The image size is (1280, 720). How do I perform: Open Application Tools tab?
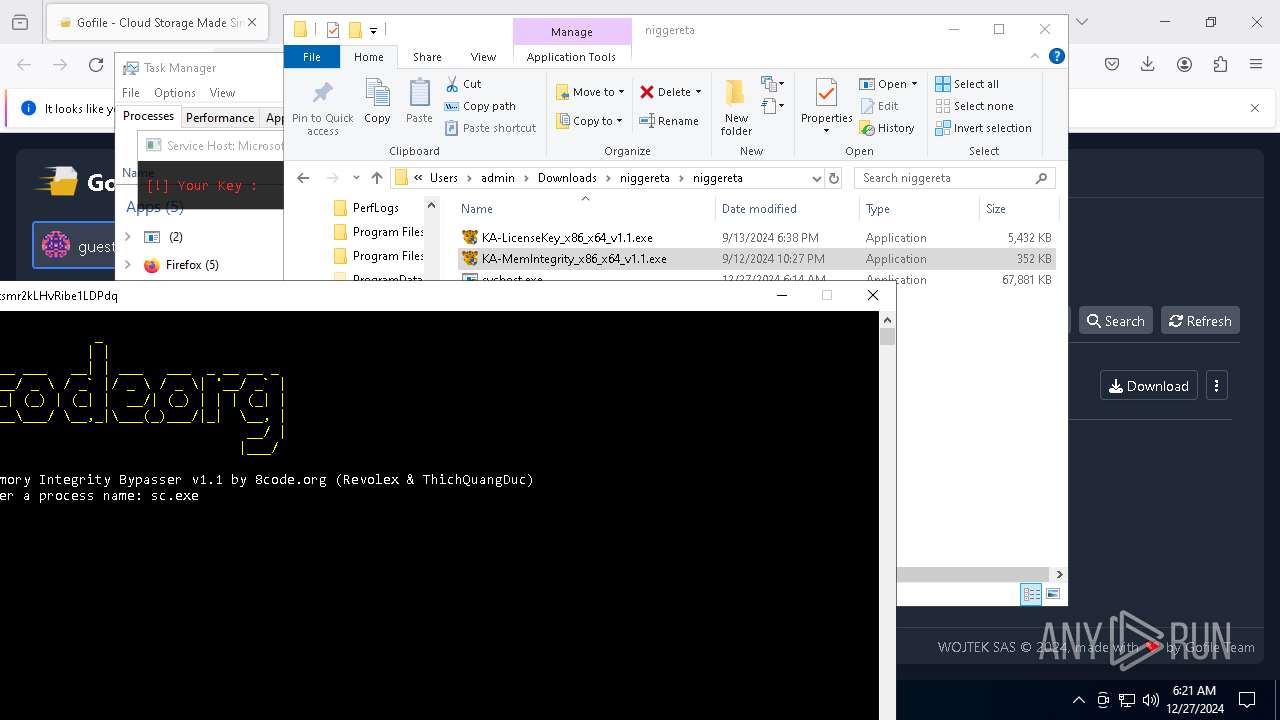click(x=571, y=57)
